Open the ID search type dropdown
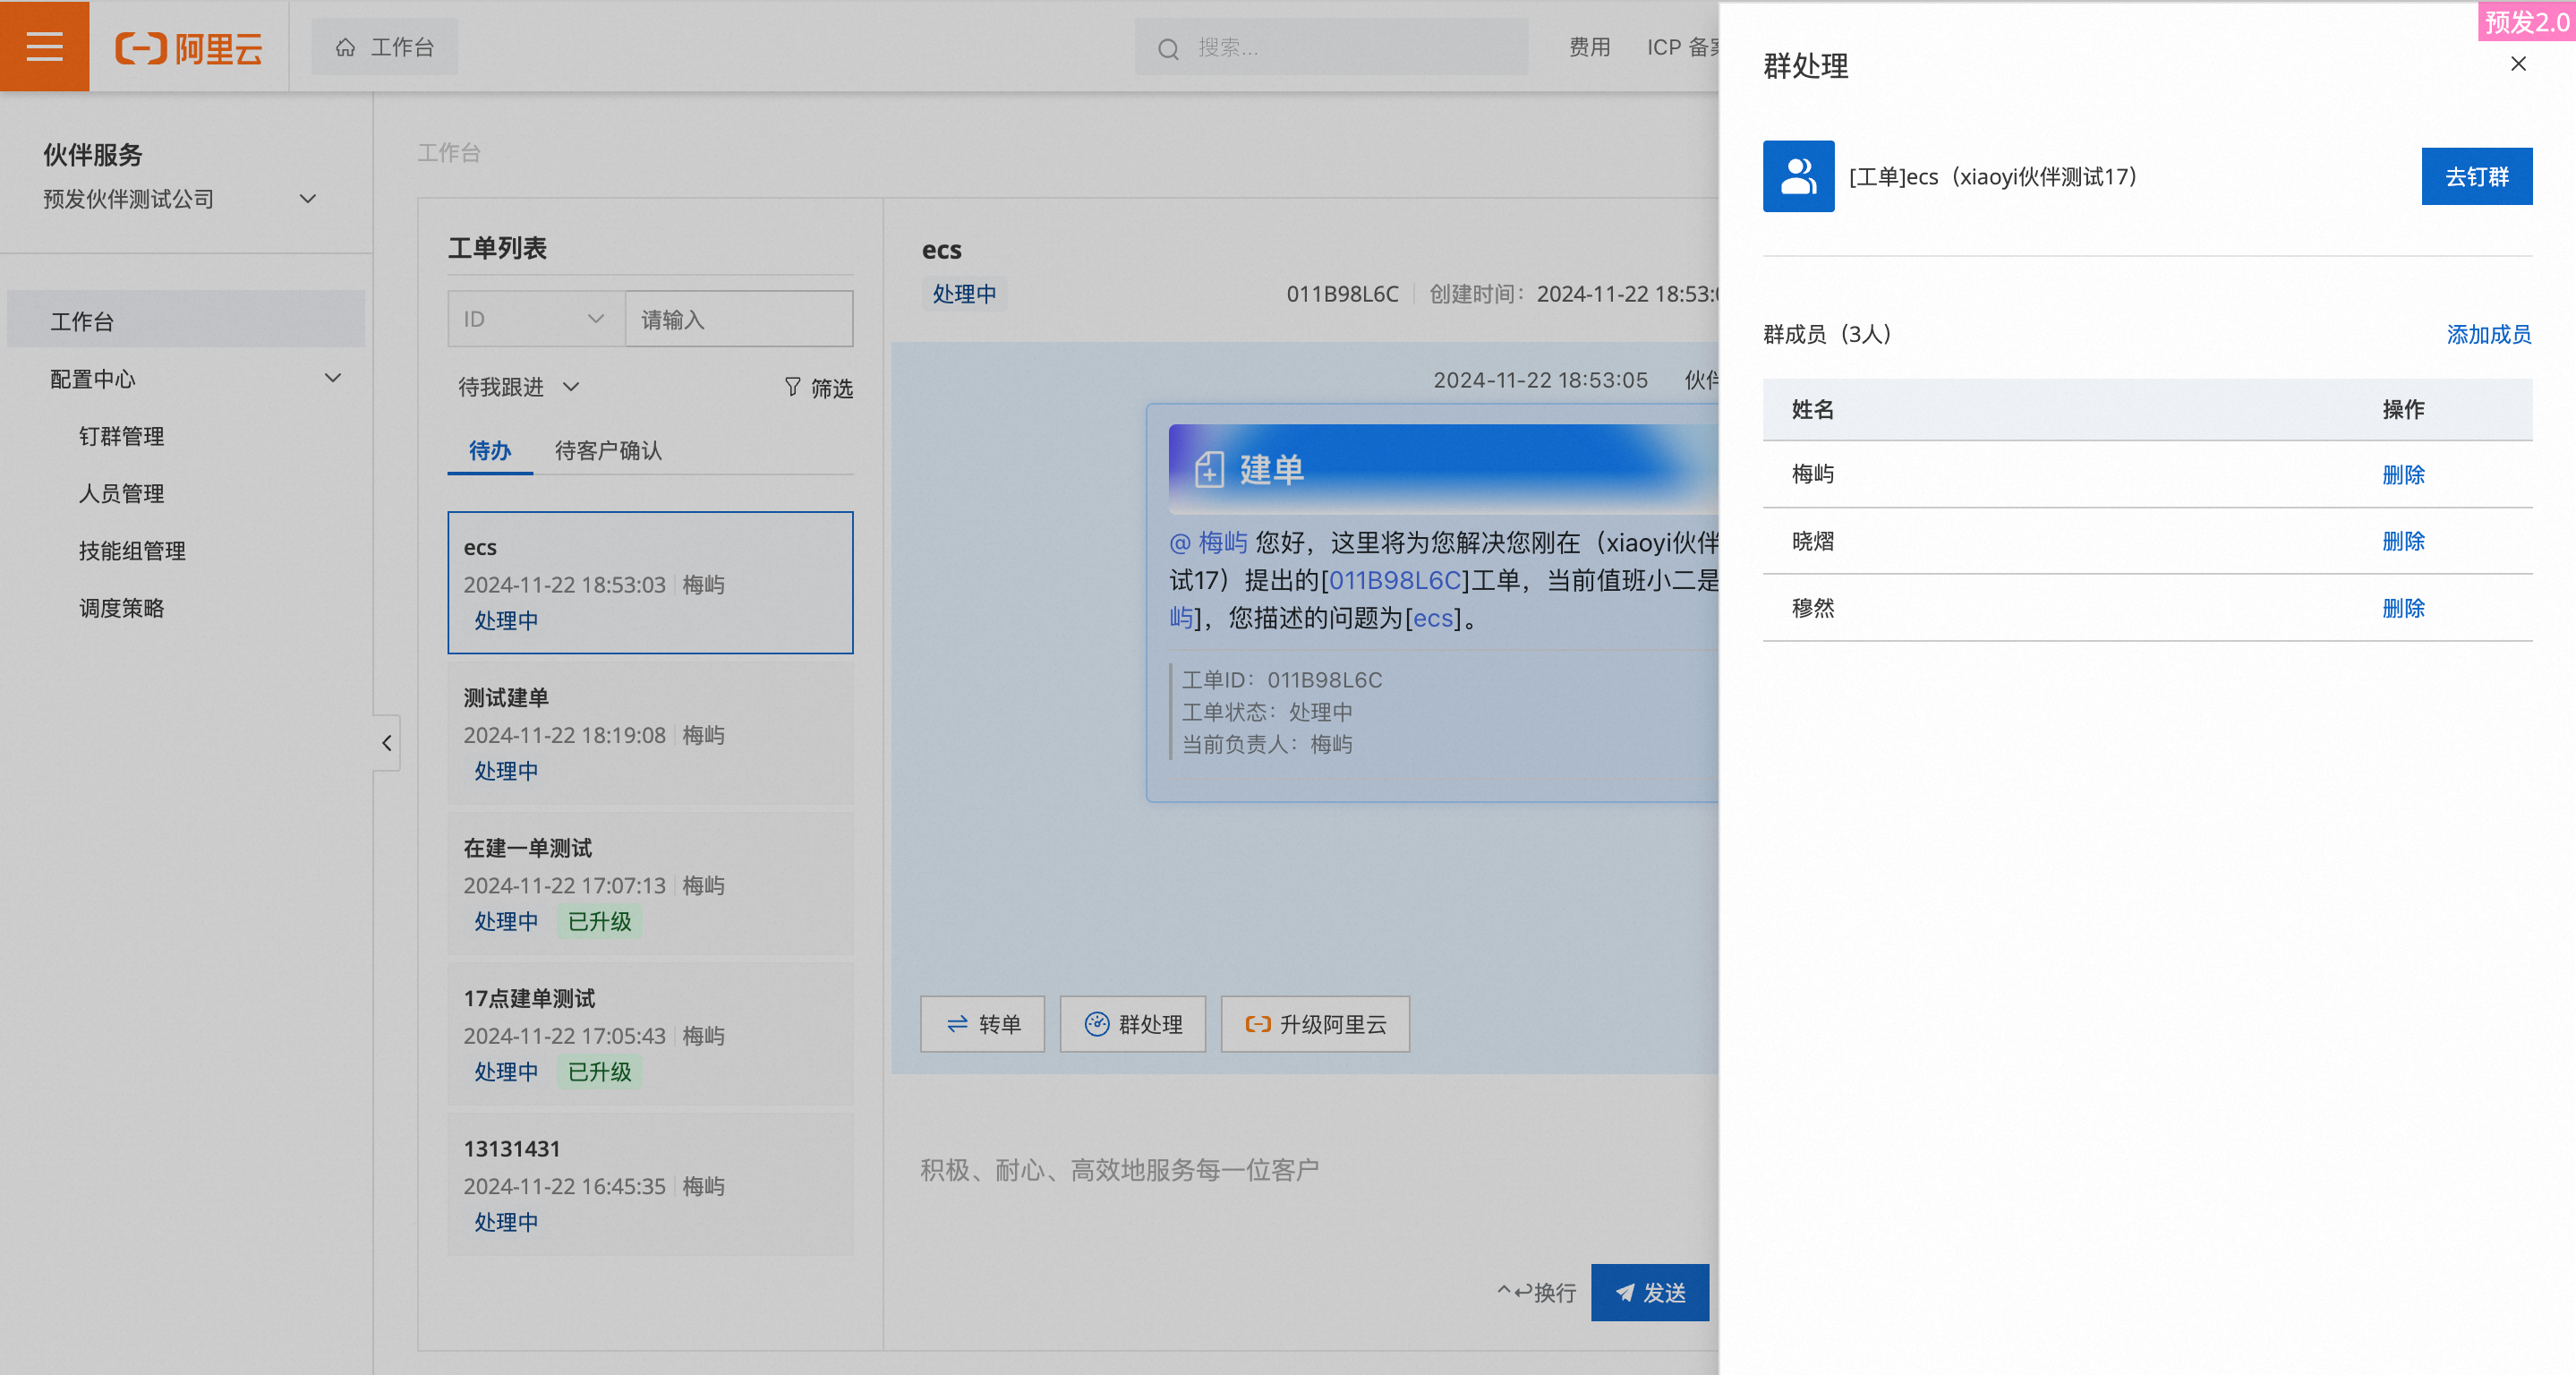Image resolution: width=2576 pixels, height=1375 pixels. [x=536, y=319]
